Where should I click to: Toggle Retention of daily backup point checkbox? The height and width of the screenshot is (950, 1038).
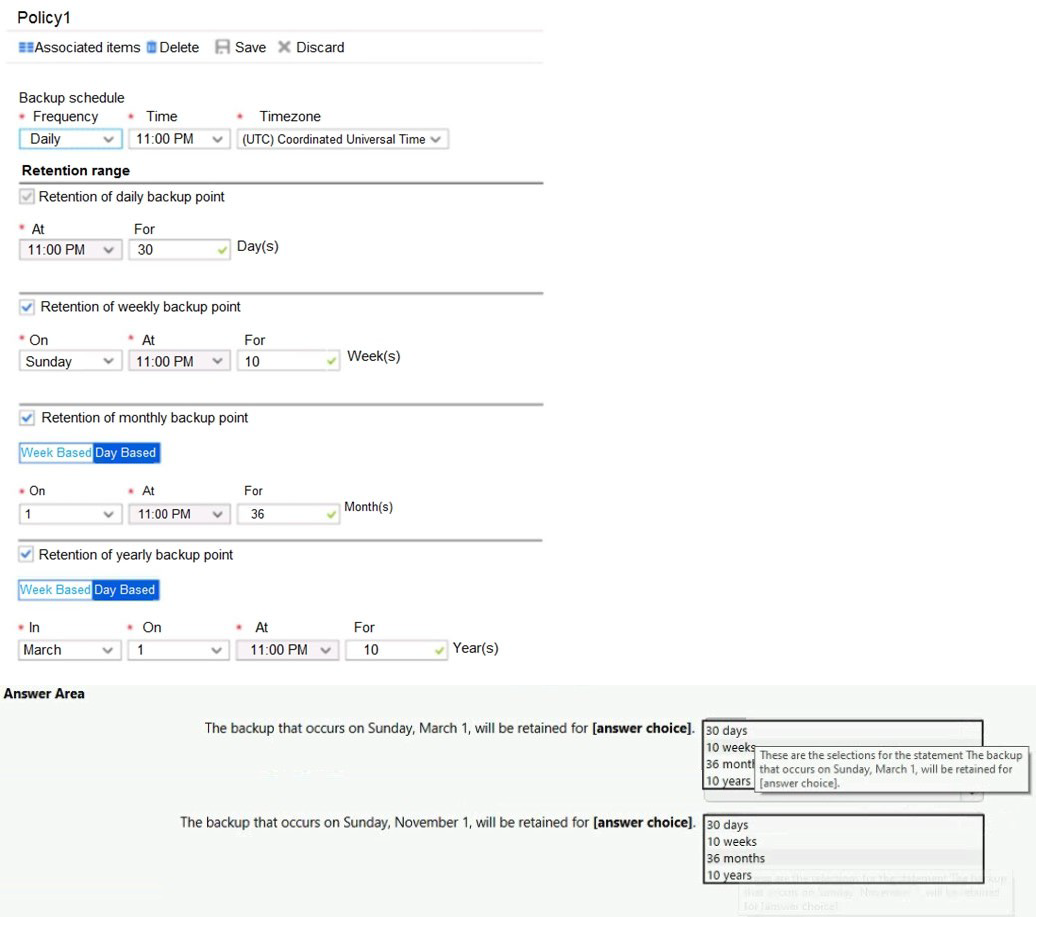[27, 197]
